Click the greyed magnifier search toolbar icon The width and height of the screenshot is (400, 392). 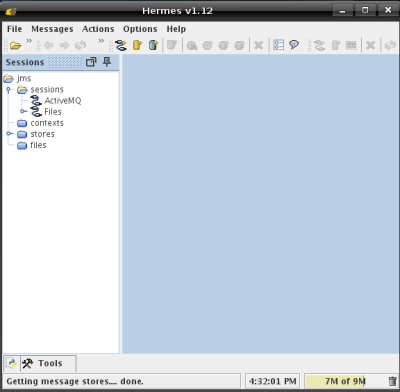click(x=192, y=45)
